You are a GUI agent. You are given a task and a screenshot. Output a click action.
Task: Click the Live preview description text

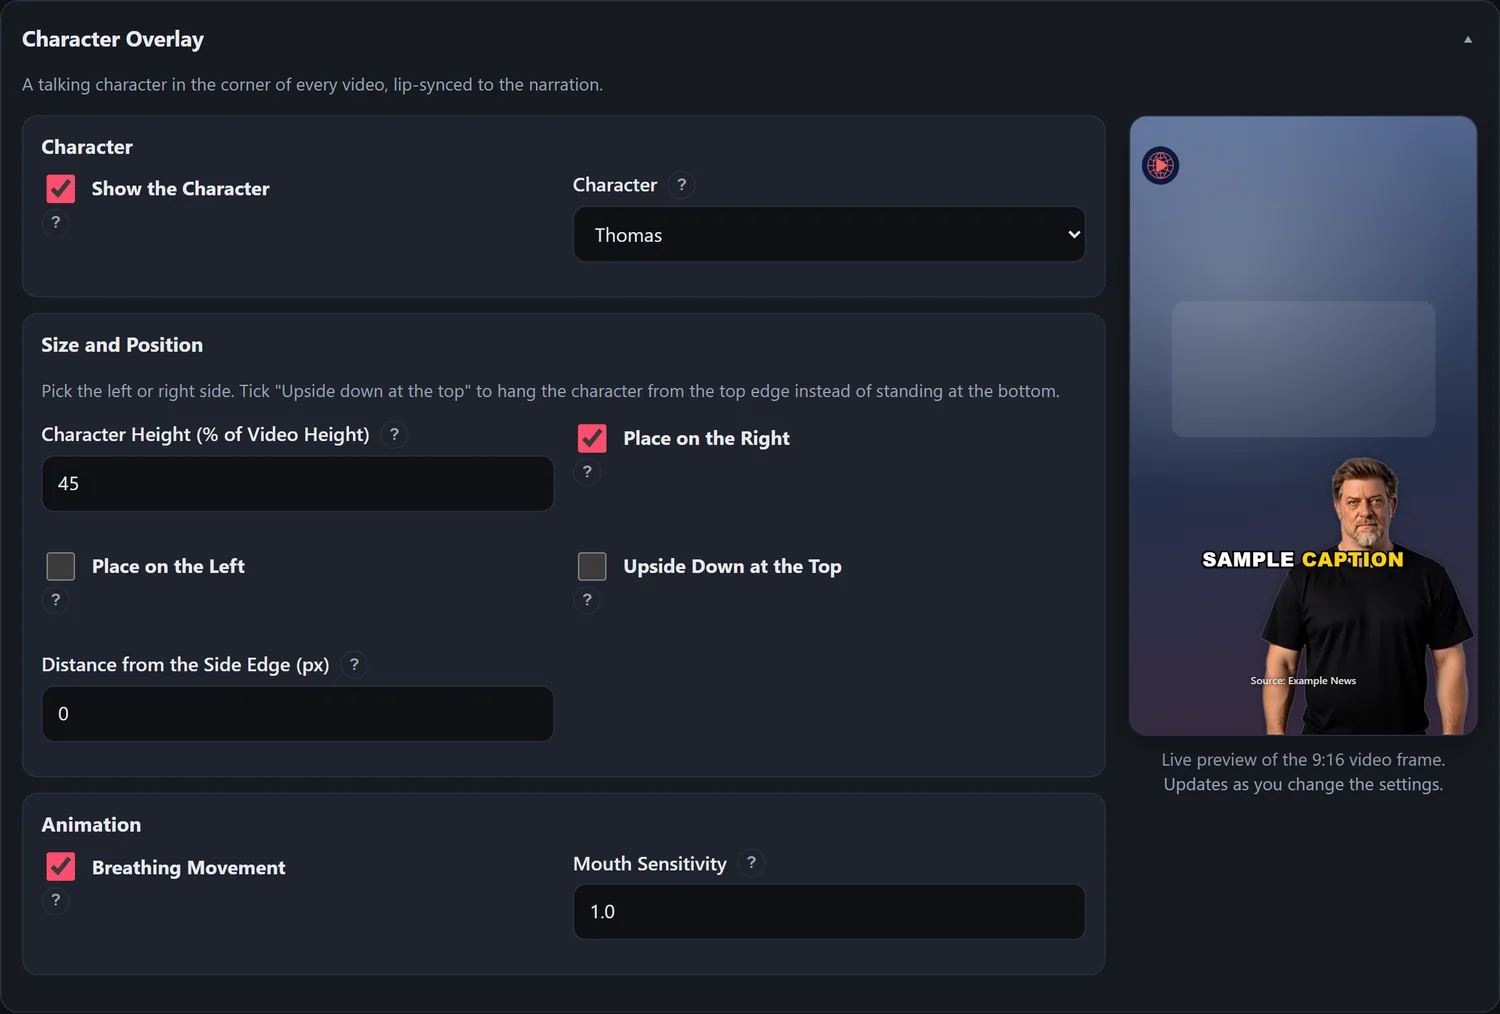[x=1303, y=772]
